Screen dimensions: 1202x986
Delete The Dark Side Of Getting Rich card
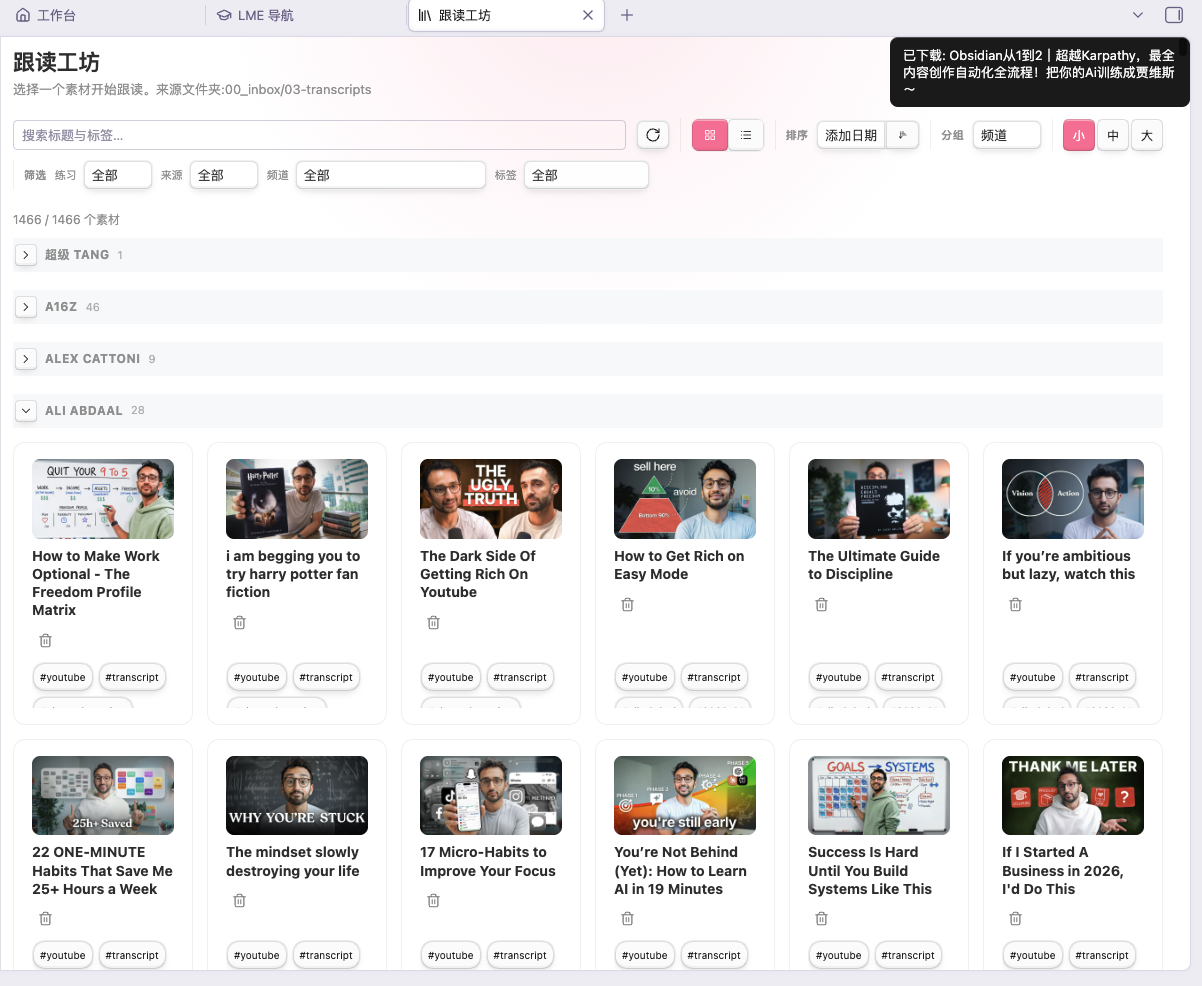(x=433, y=623)
